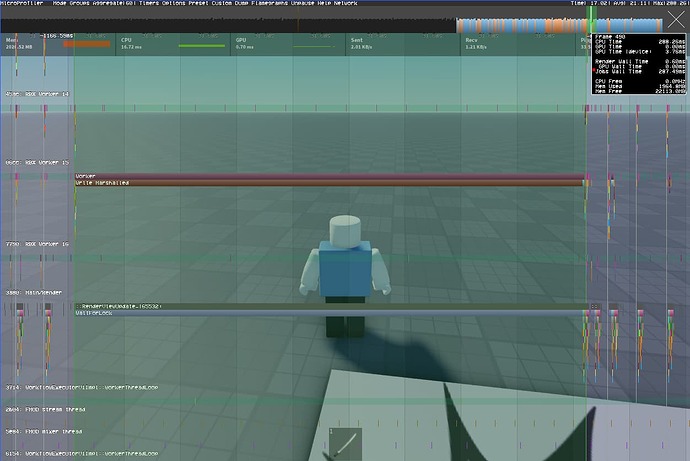
Task: Select the FMOD mixer thread label
Action: point(44,432)
